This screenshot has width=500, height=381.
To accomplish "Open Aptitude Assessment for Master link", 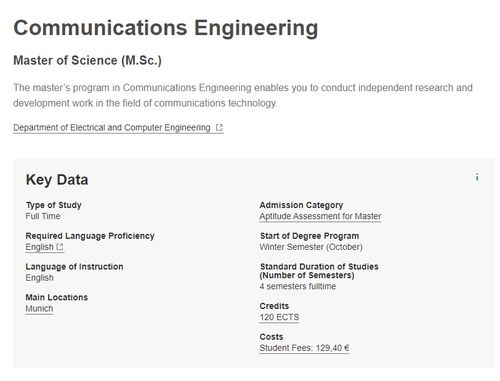I will [320, 216].
